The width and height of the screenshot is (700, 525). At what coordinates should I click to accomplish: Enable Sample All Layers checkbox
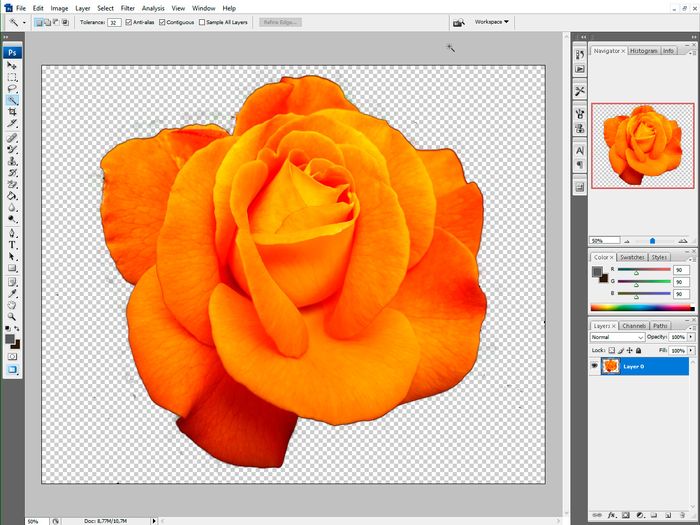click(203, 21)
